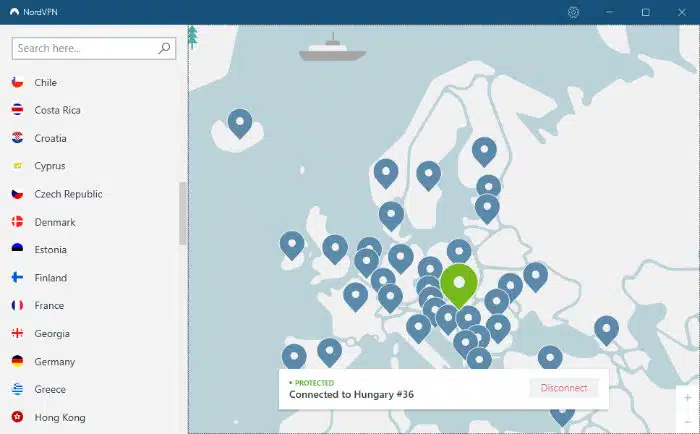Select the Sweden map pin

click(x=429, y=175)
